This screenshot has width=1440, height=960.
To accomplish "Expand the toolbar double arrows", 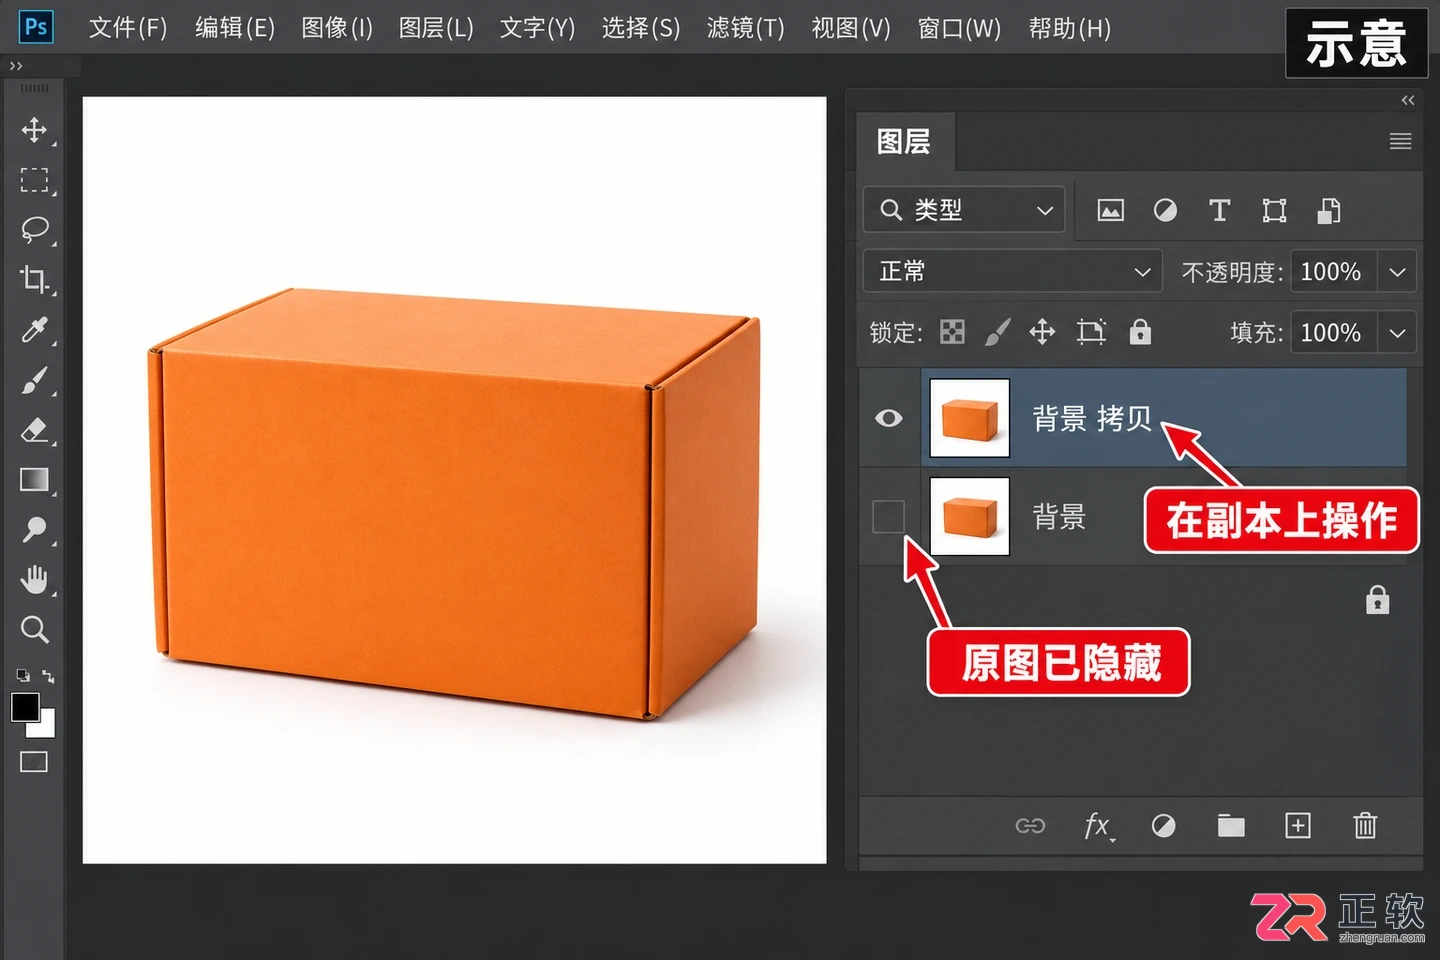I will (16, 66).
